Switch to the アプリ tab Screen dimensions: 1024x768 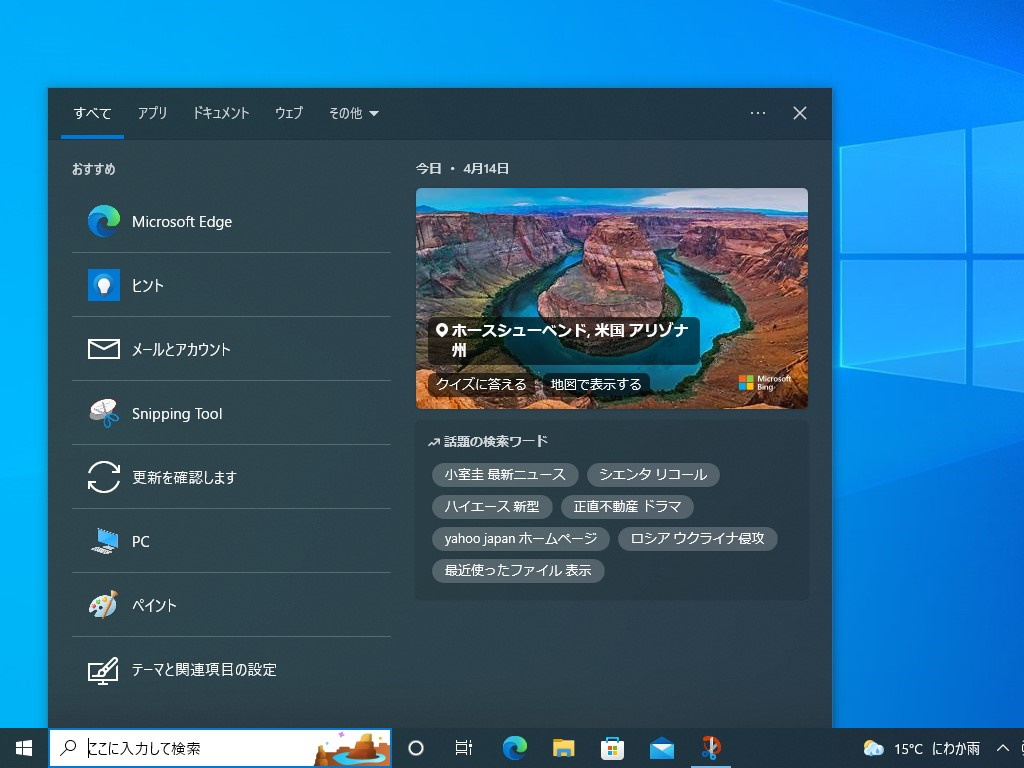(152, 113)
